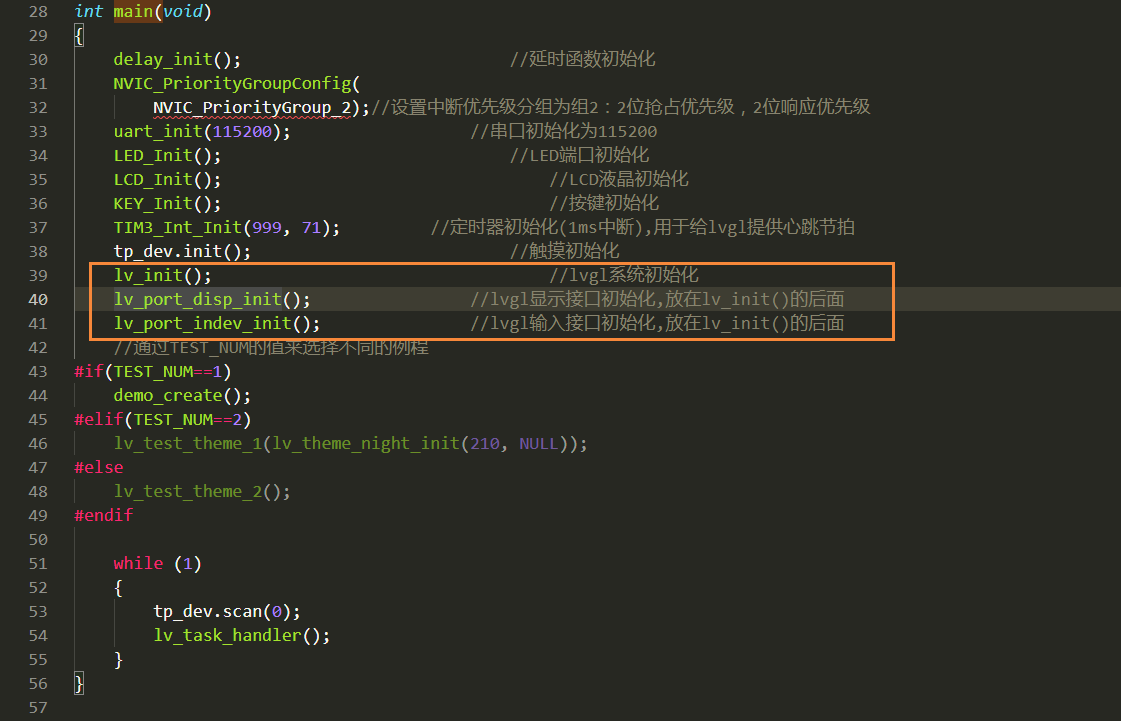
Task: Click the lv_test_theme_2() call
Action: click(x=202, y=492)
